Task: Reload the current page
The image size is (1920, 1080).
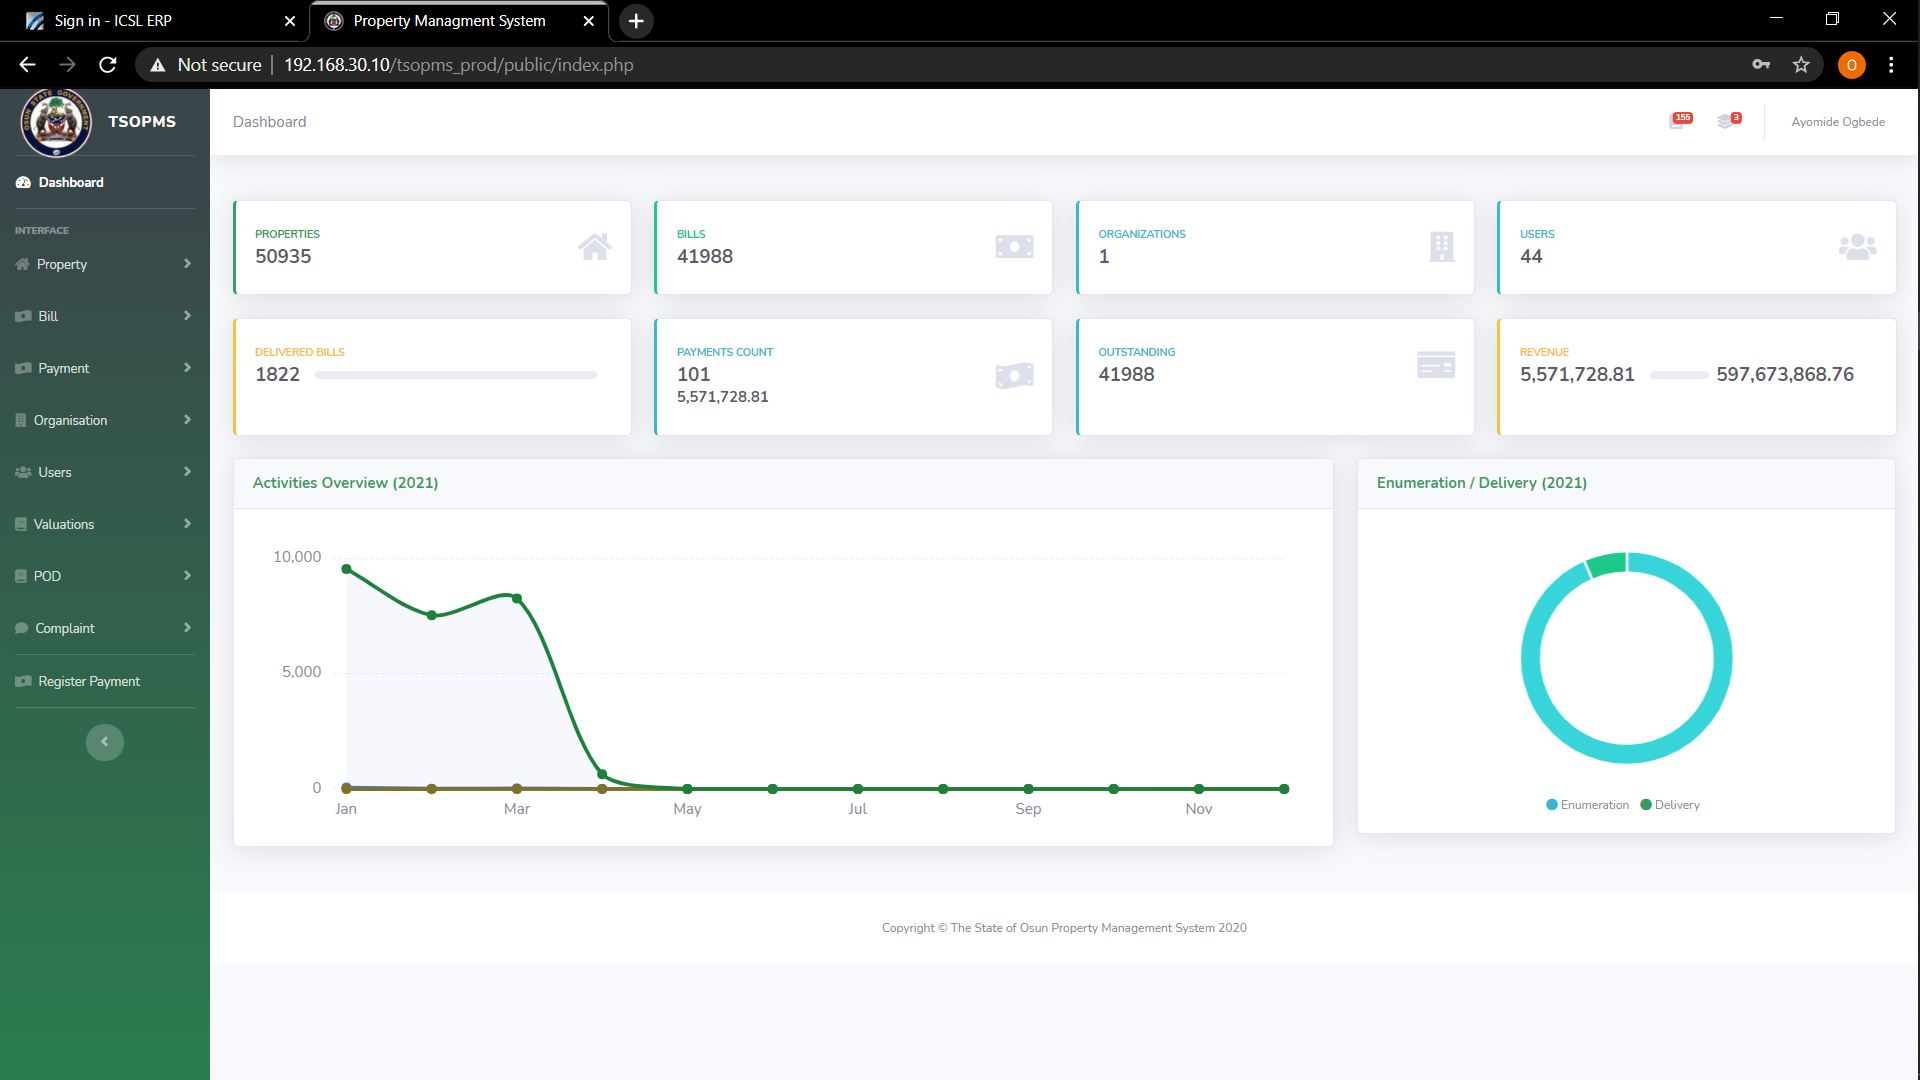Action: click(108, 65)
